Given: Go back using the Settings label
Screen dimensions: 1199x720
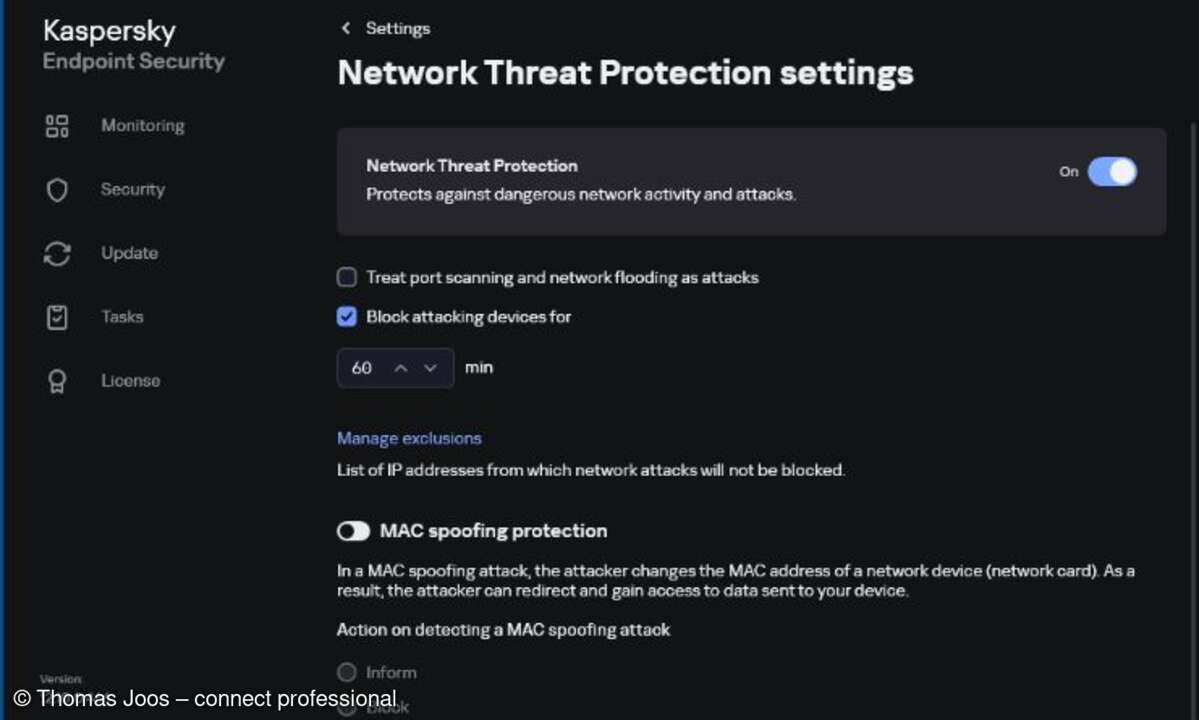Looking at the screenshot, I should tap(397, 28).
